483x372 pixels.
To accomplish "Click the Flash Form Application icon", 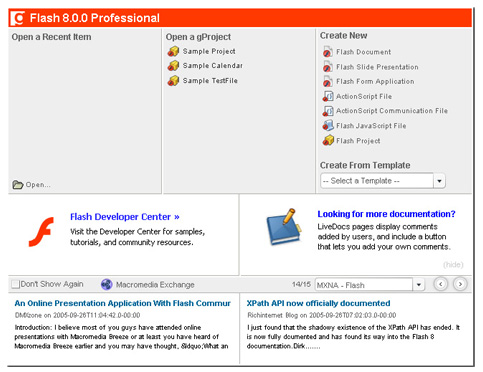I will click(328, 81).
